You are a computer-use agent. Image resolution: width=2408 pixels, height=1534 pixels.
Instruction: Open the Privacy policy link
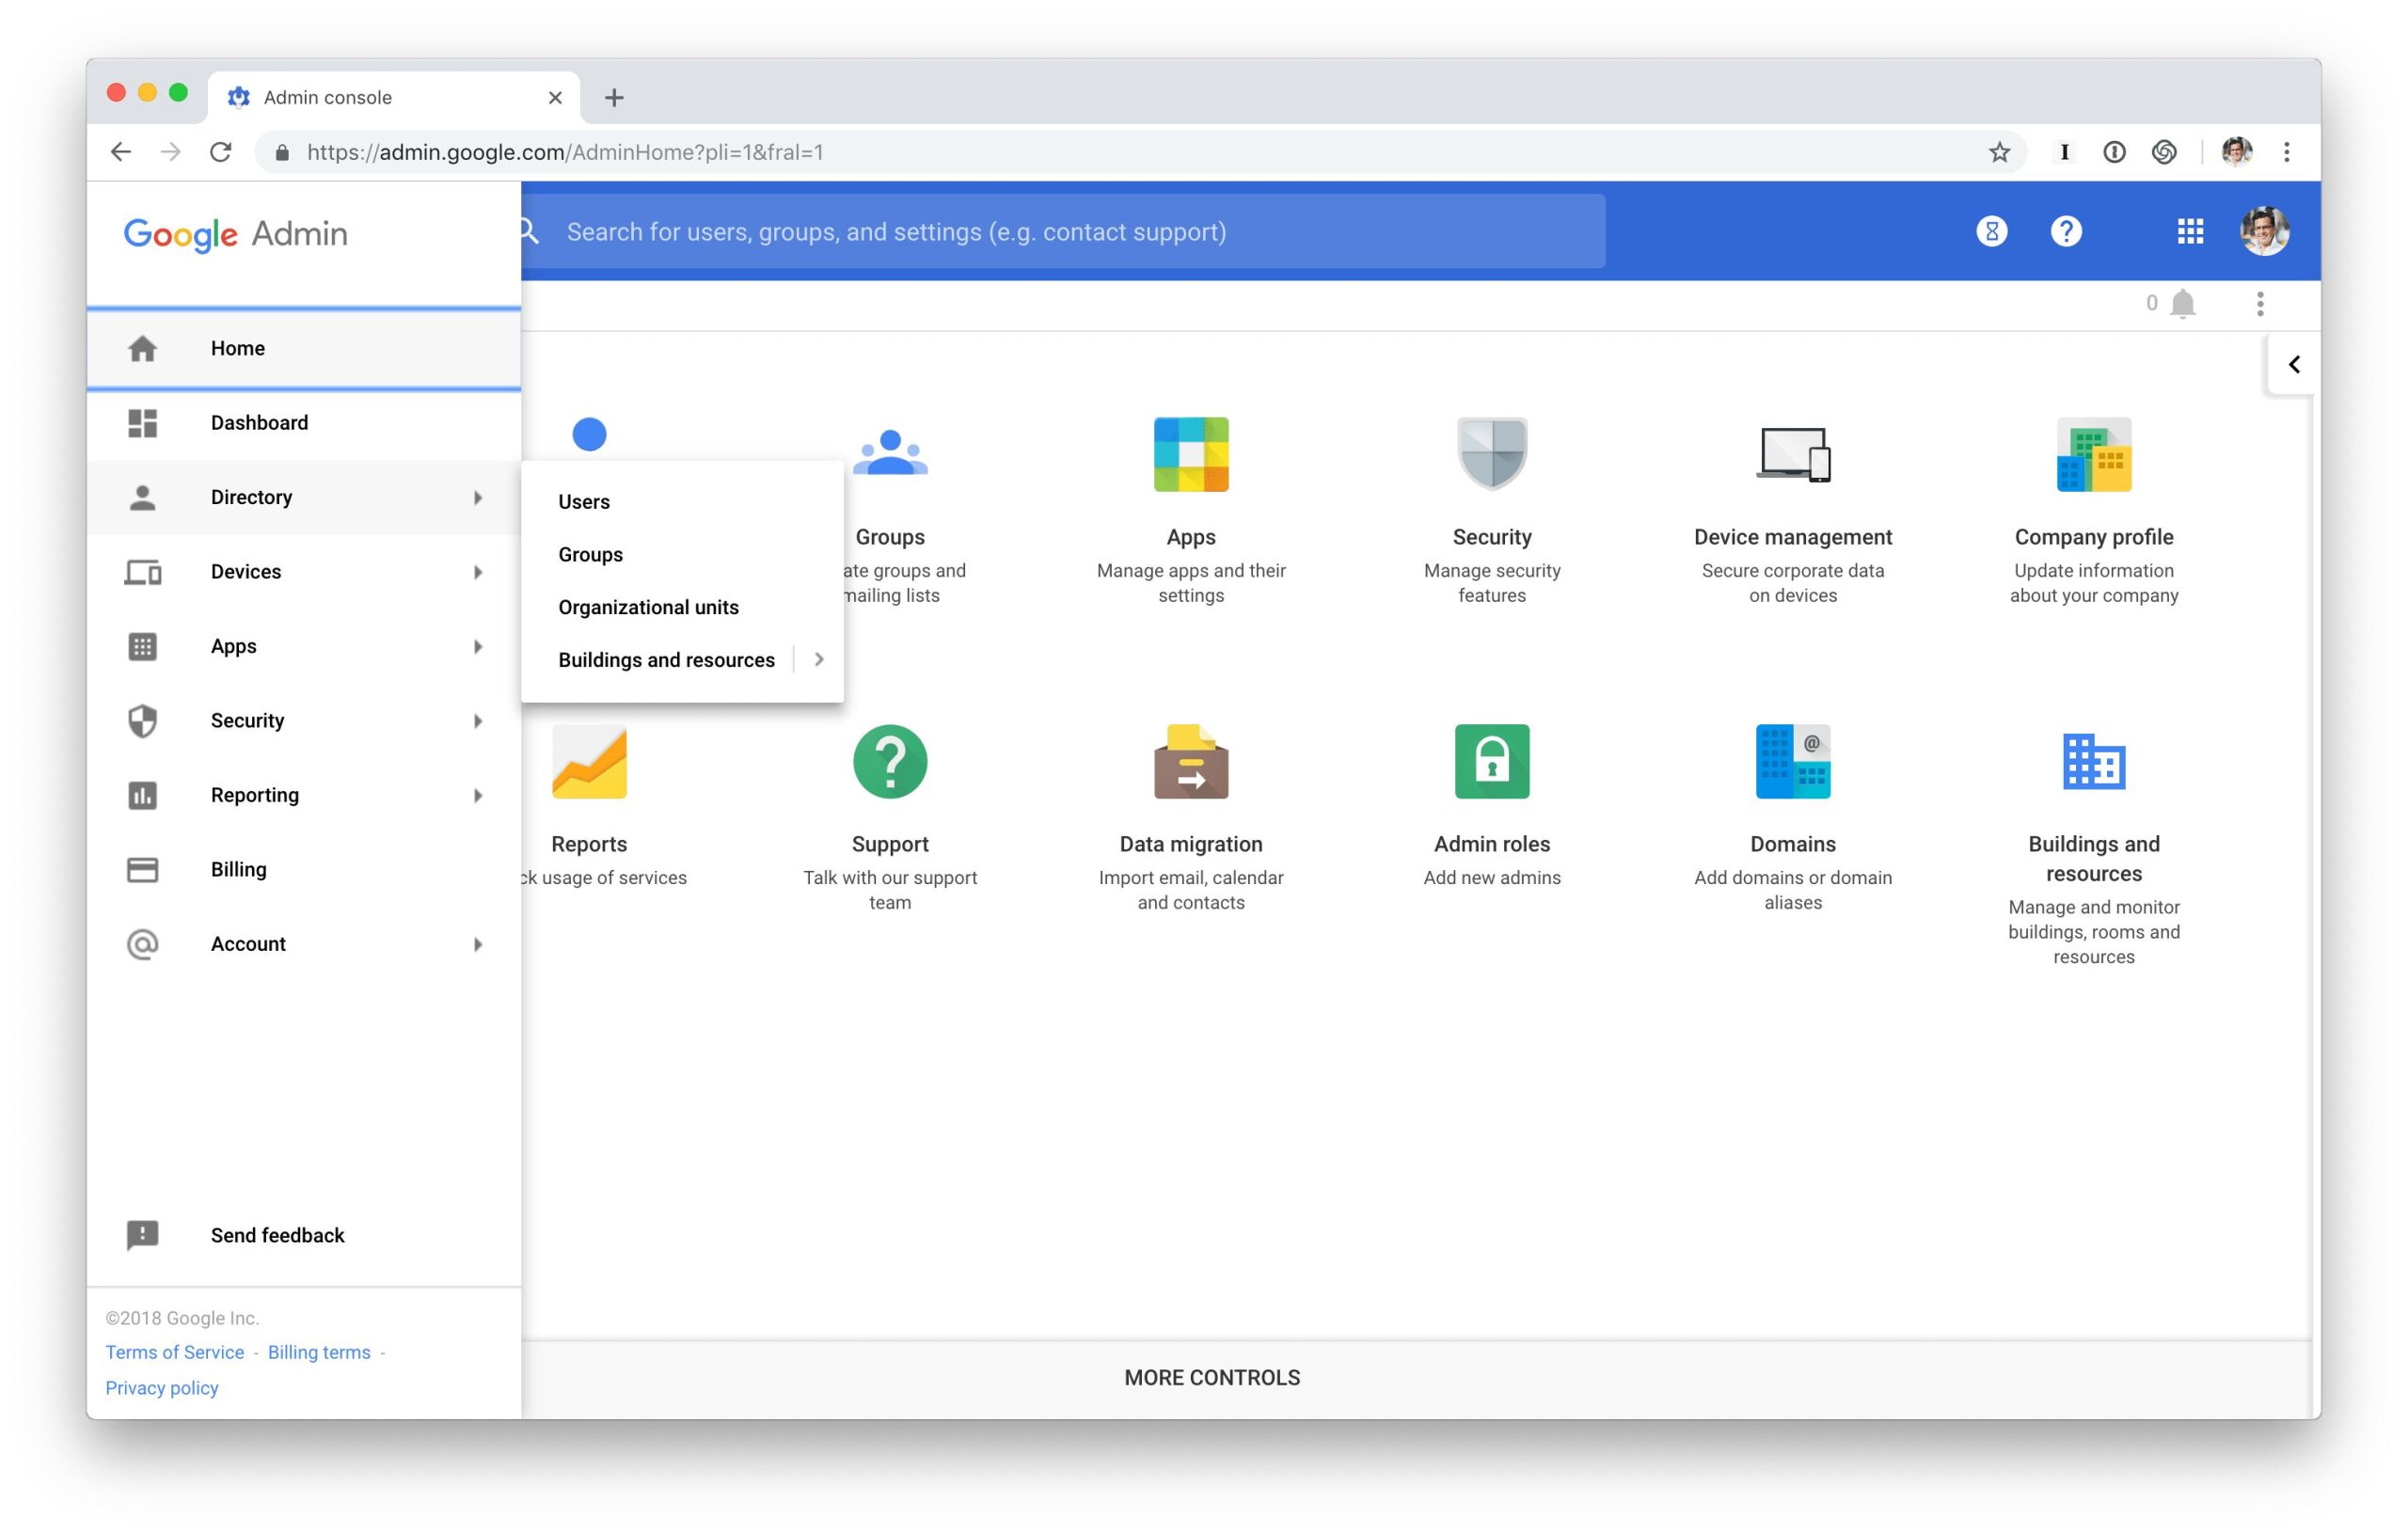coord(162,1387)
